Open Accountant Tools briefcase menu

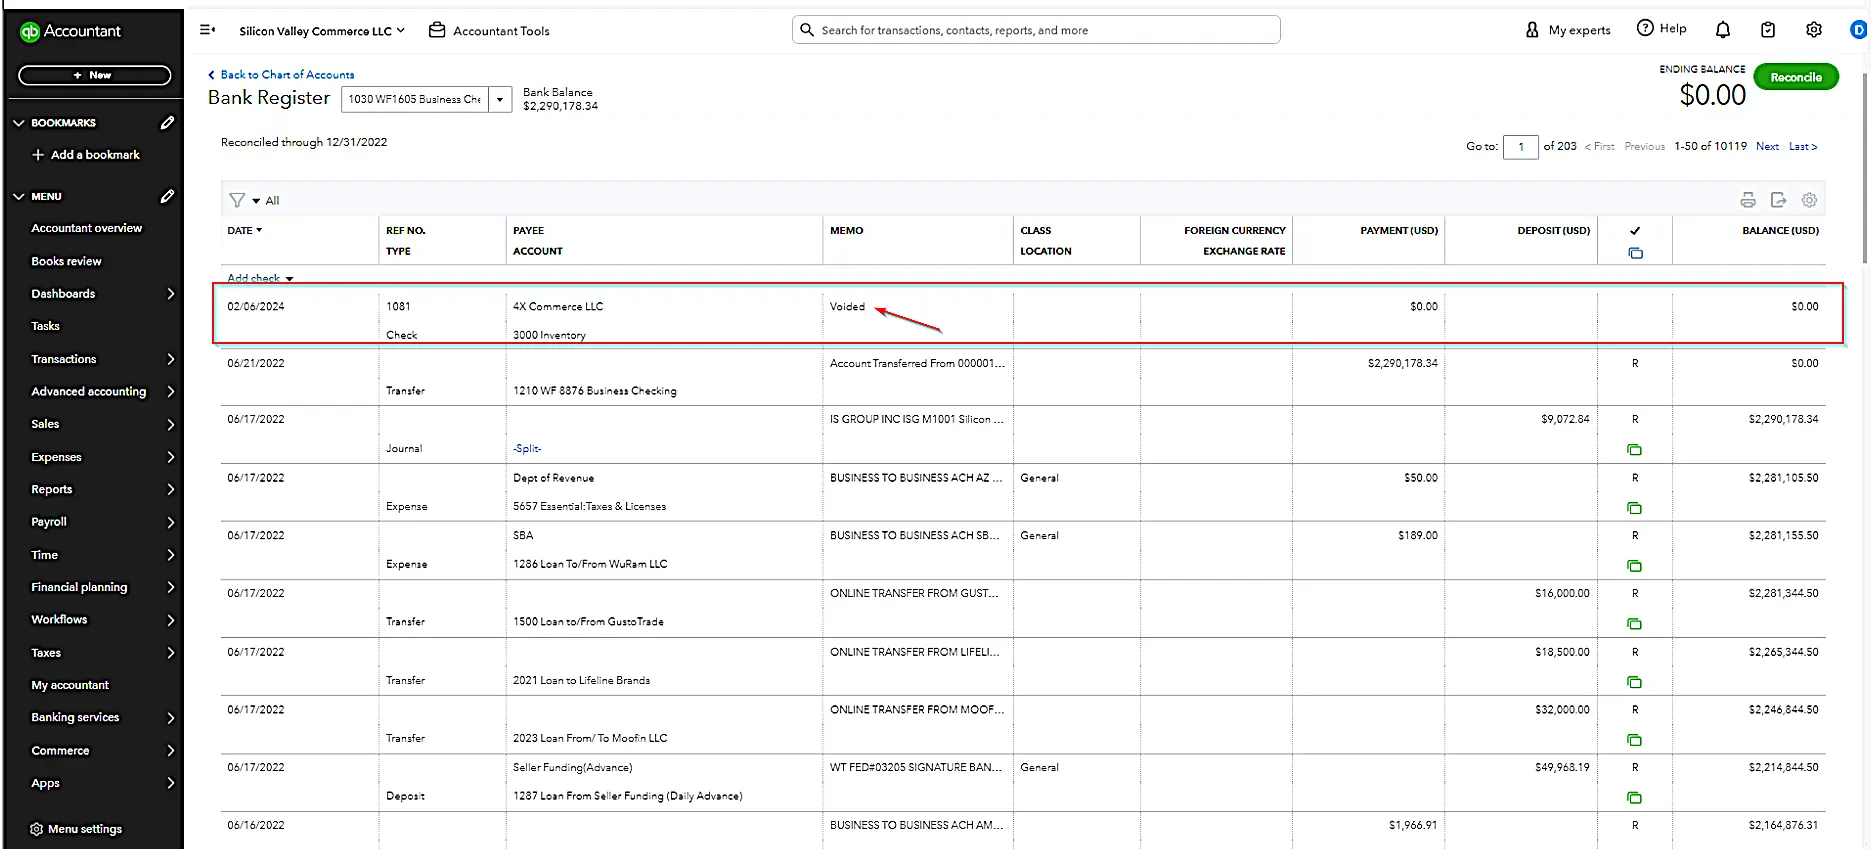click(489, 31)
